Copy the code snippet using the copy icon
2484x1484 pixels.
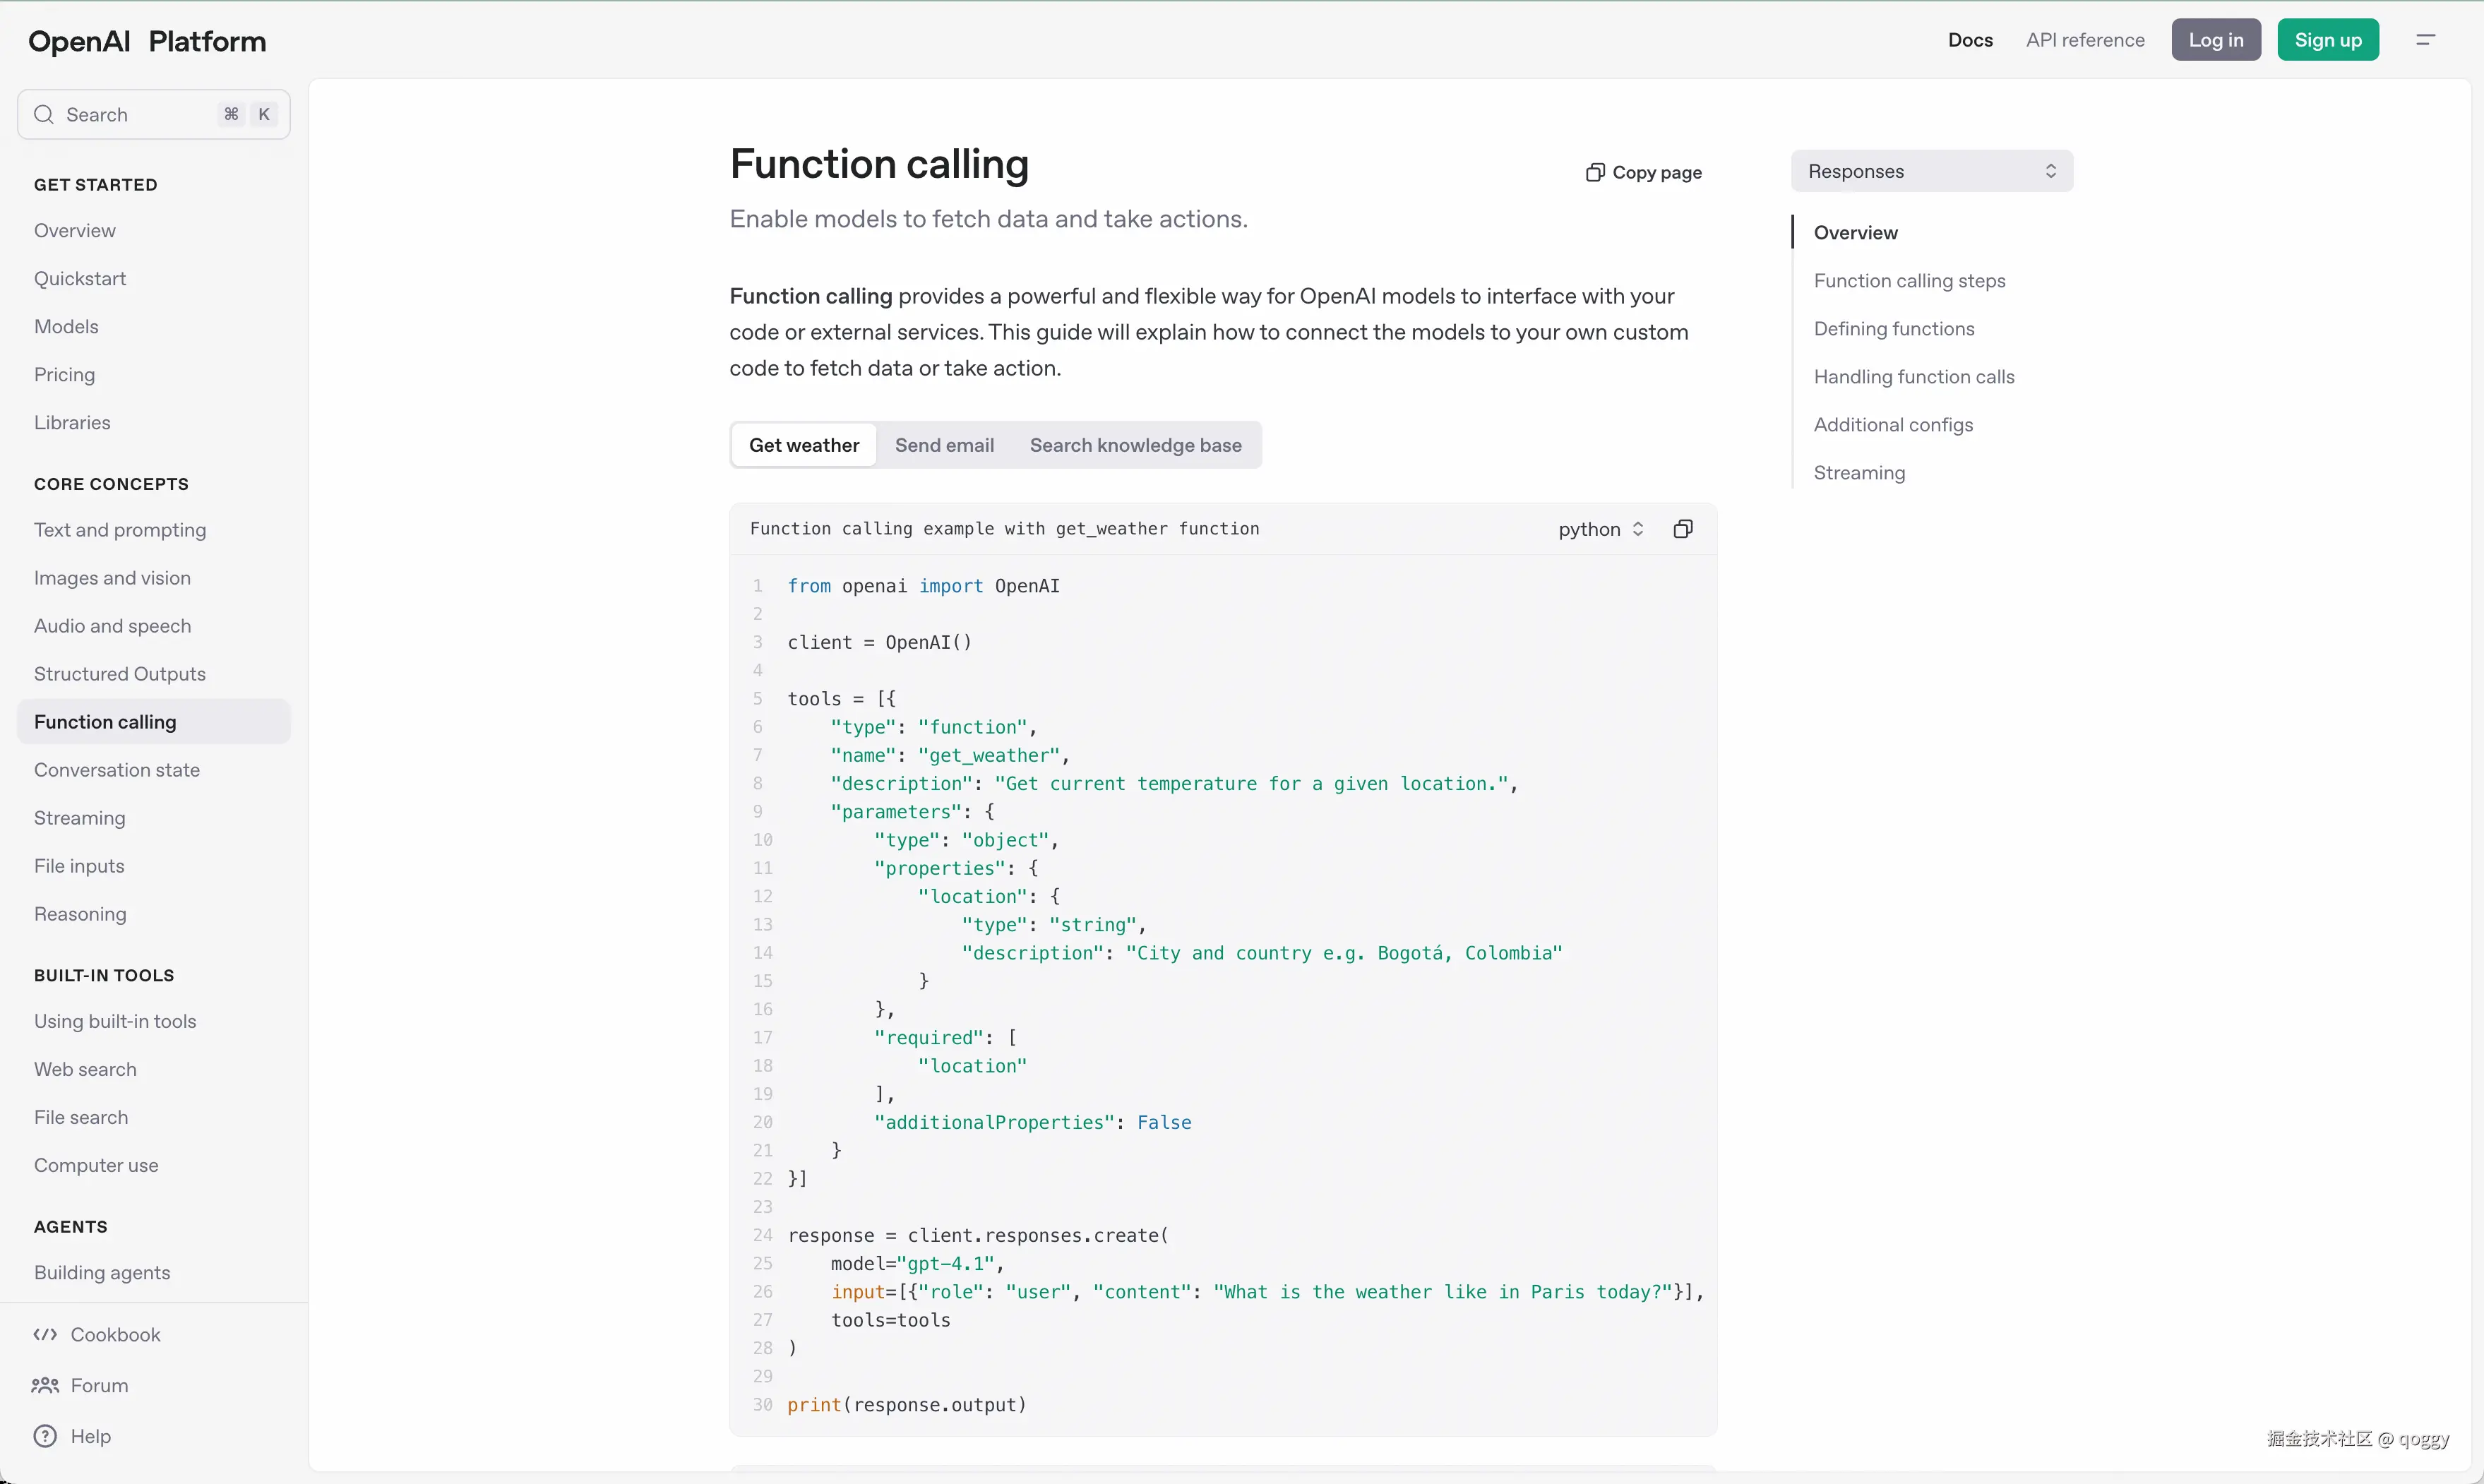click(1683, 528)
